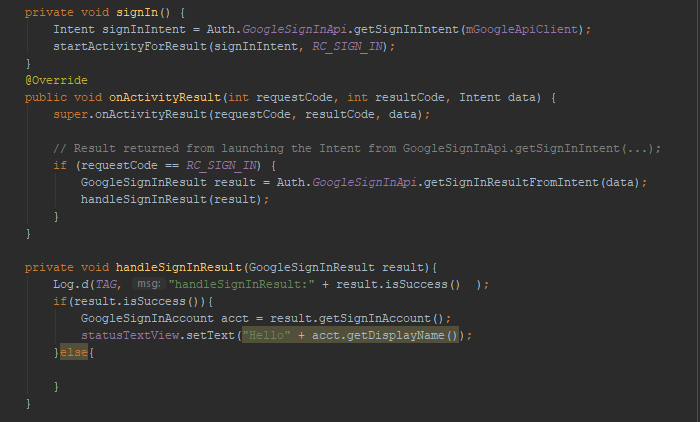Click the statusTextView field
This screenshot has width=700, height=422.
130,335
